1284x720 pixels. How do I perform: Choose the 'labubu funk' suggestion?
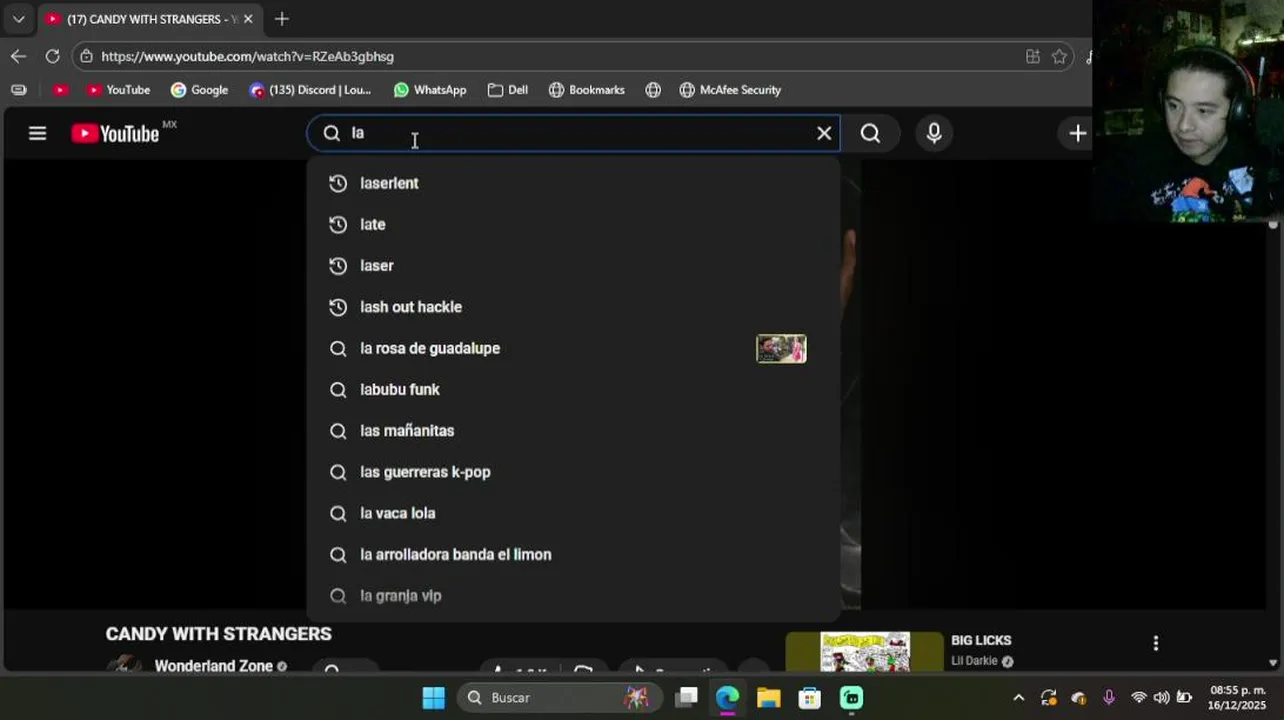click(x=573, y=389)
